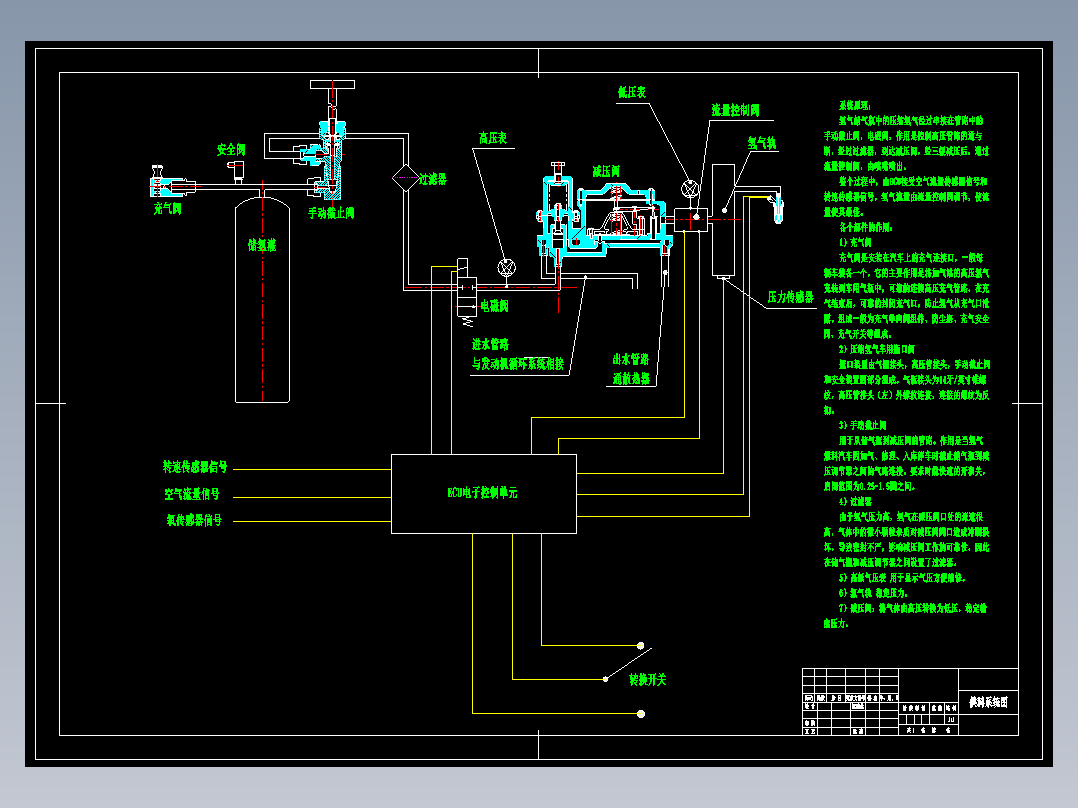The height and width of the screenshot is (808, 1078).
Task: Click the top changeover switch terminal
Action: pyautogui.click(x=641, y=646)
